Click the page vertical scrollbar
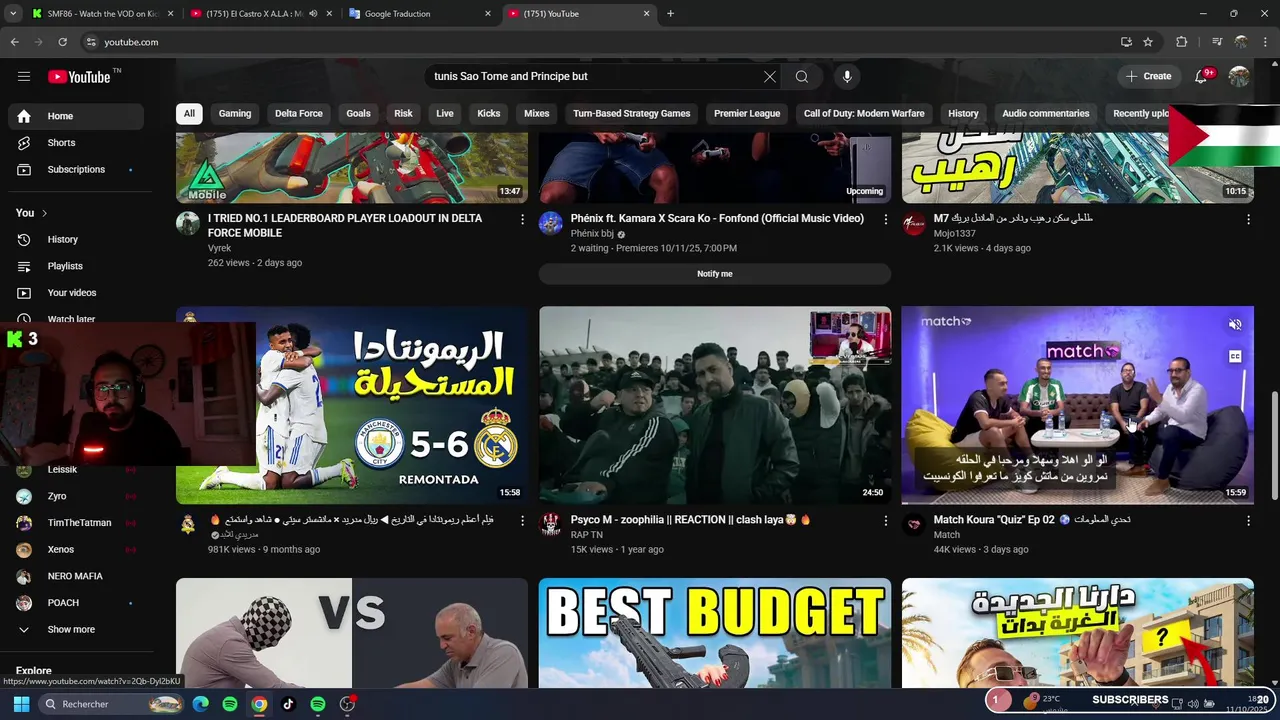 (1274, 445)
